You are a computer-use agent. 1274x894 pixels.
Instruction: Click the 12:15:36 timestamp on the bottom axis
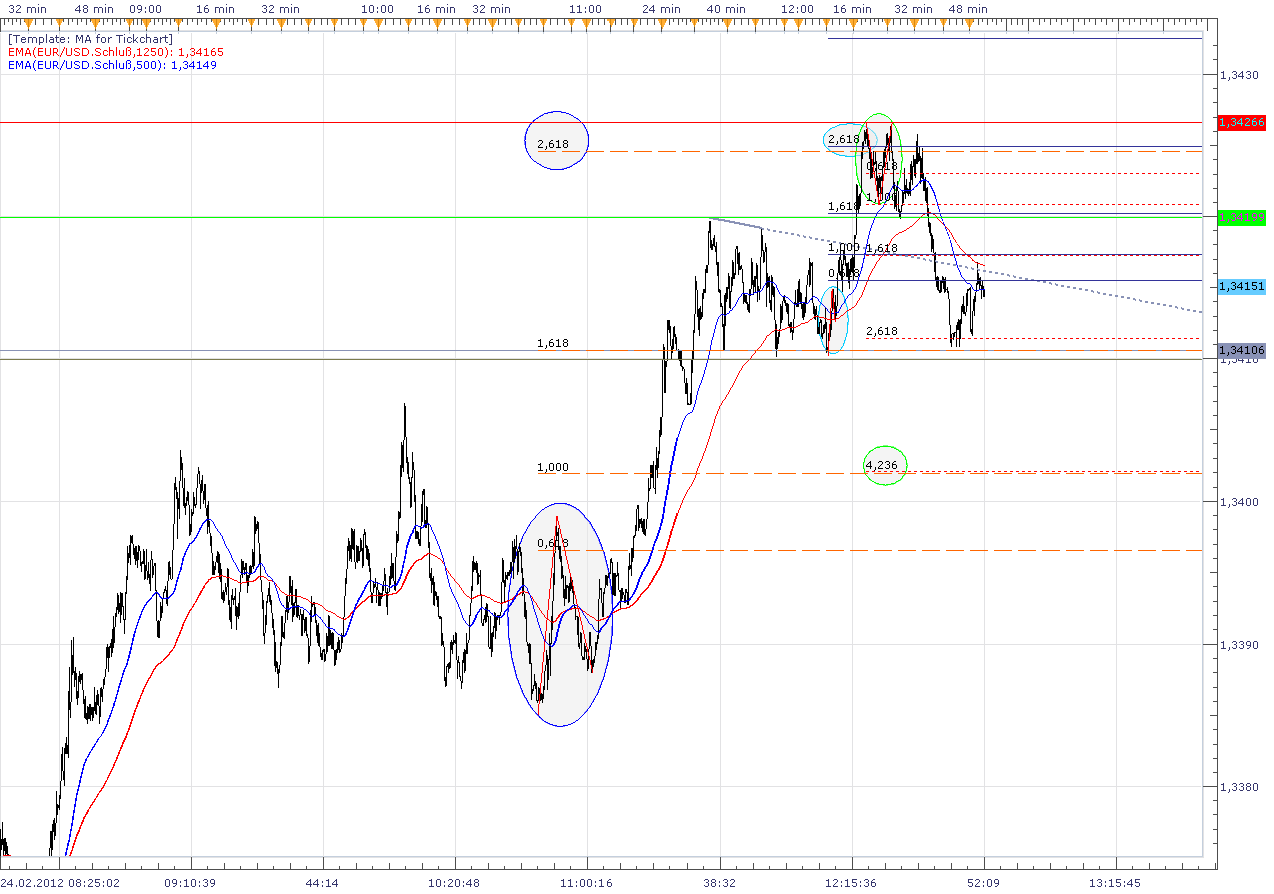click(x=852, y=884)
